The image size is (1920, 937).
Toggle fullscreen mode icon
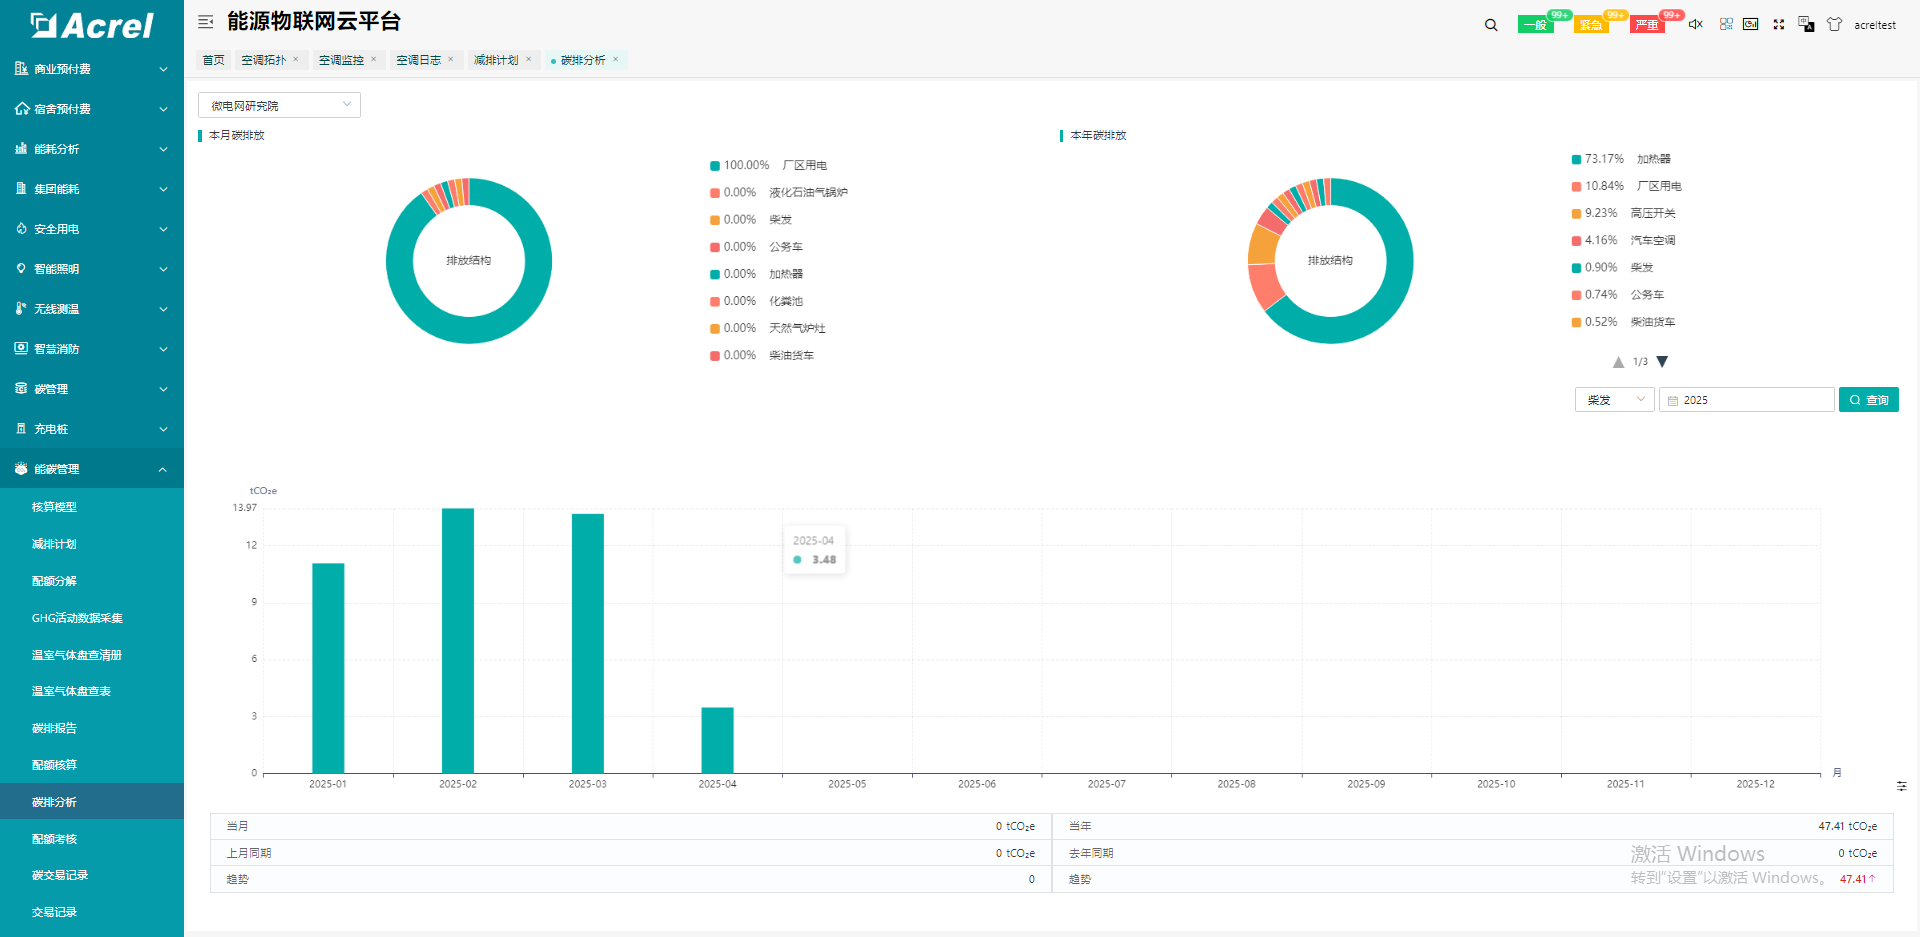[x=1779, y=24]
